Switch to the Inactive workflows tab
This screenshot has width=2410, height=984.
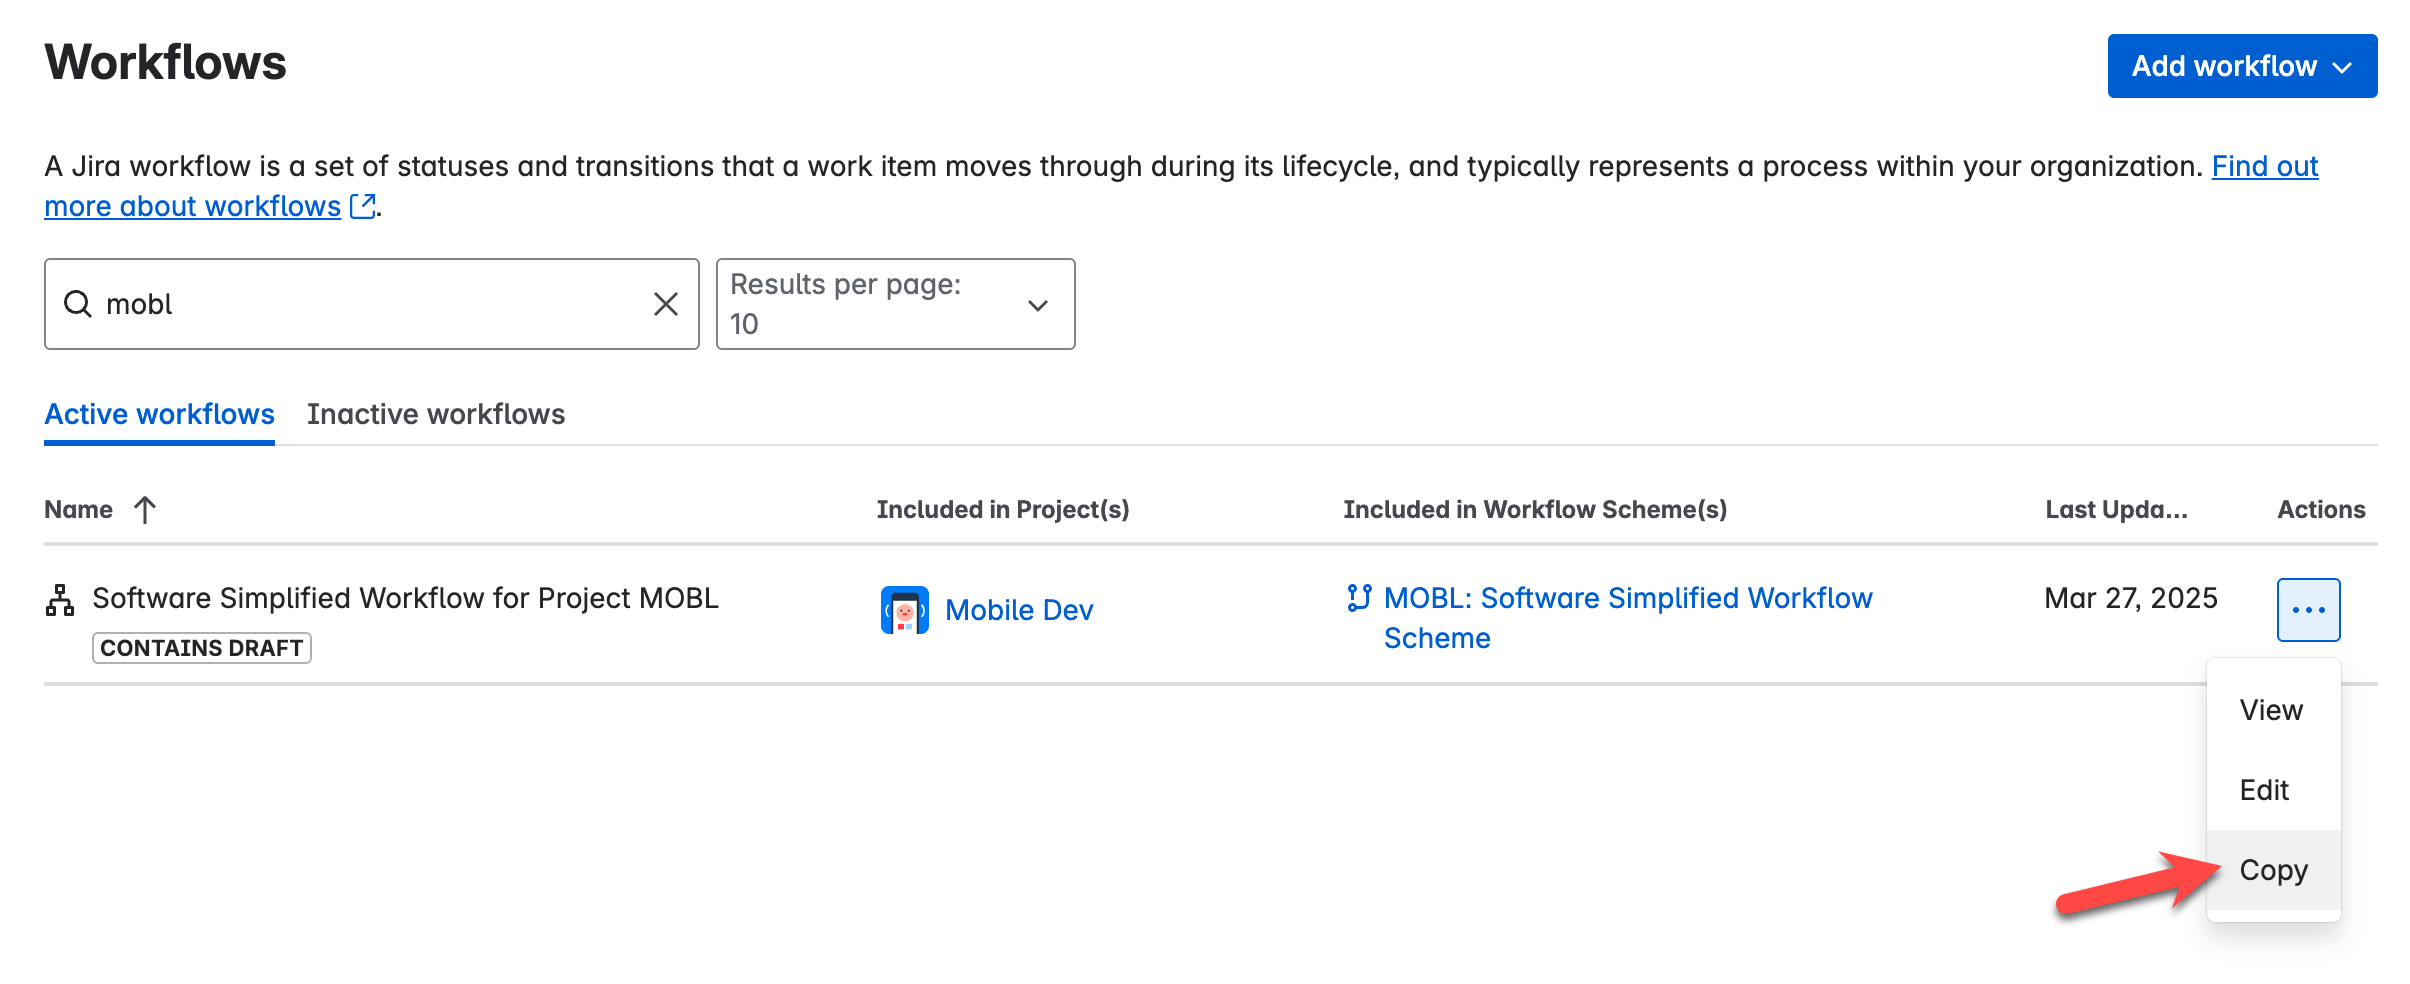(x=436, y=414)
